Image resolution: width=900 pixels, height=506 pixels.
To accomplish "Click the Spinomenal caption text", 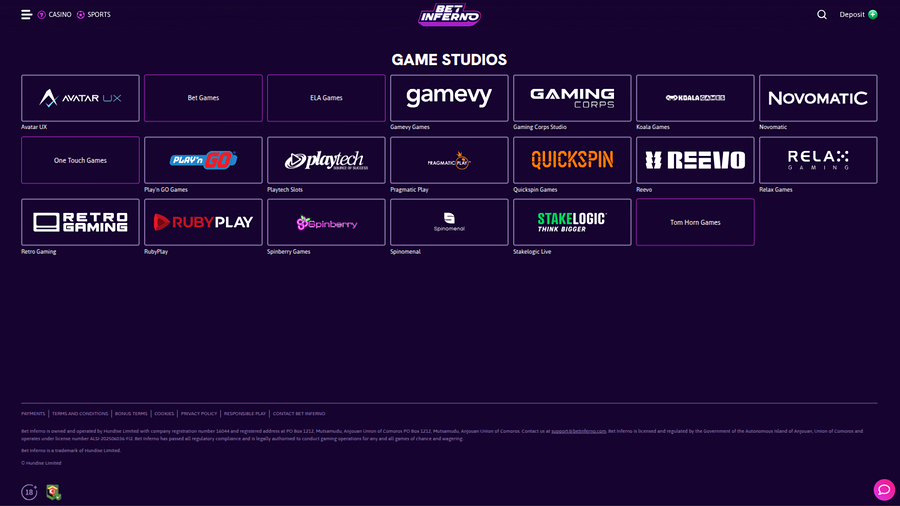I will click(x=405, y=251).
